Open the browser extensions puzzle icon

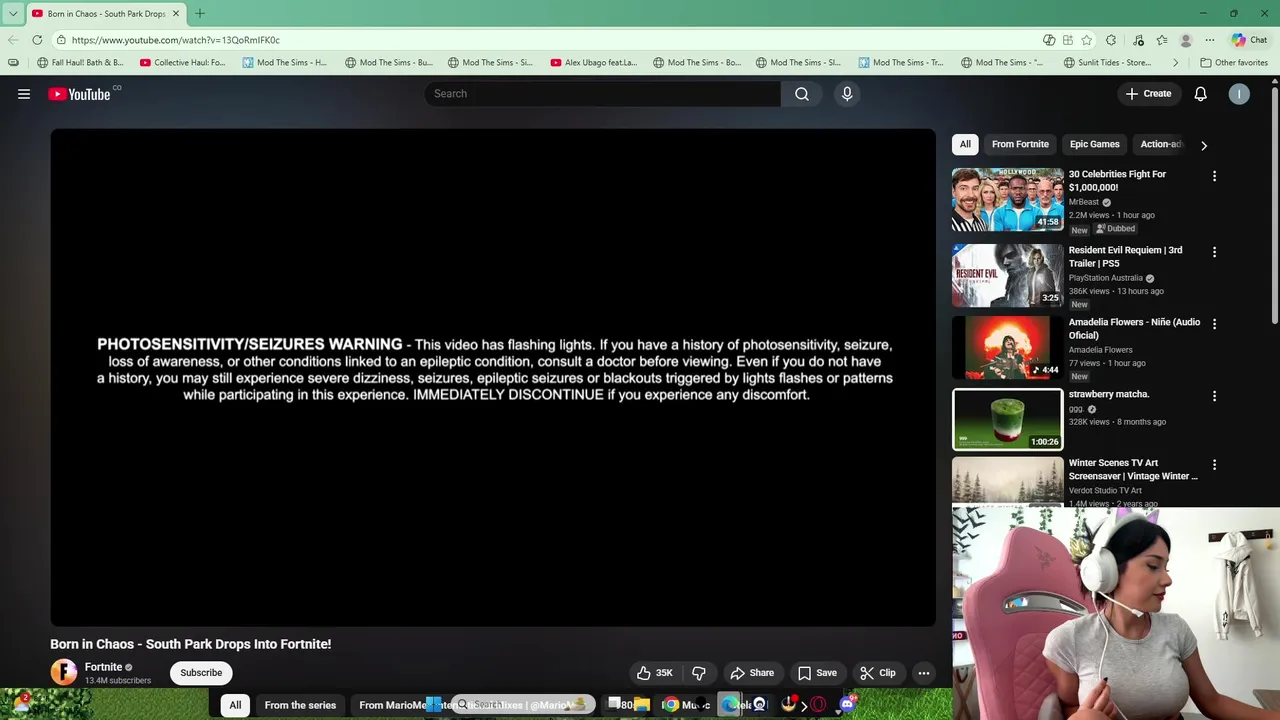tap(1111, 40)
